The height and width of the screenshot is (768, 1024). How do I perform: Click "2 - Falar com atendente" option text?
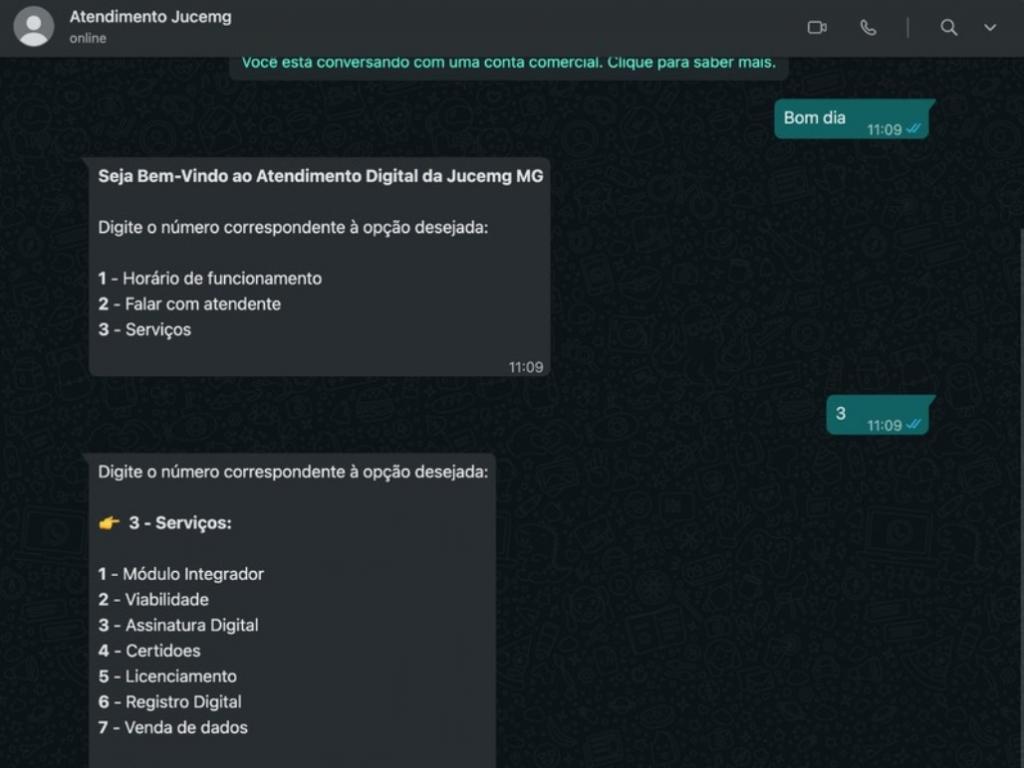coord(190,304)
